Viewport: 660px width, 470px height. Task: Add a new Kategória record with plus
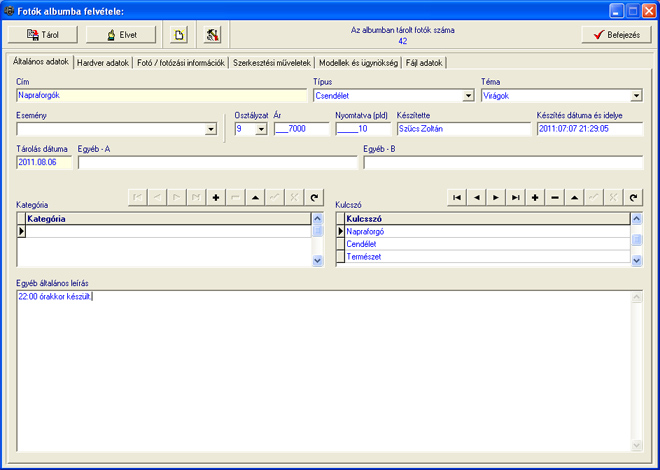(216, 197)
